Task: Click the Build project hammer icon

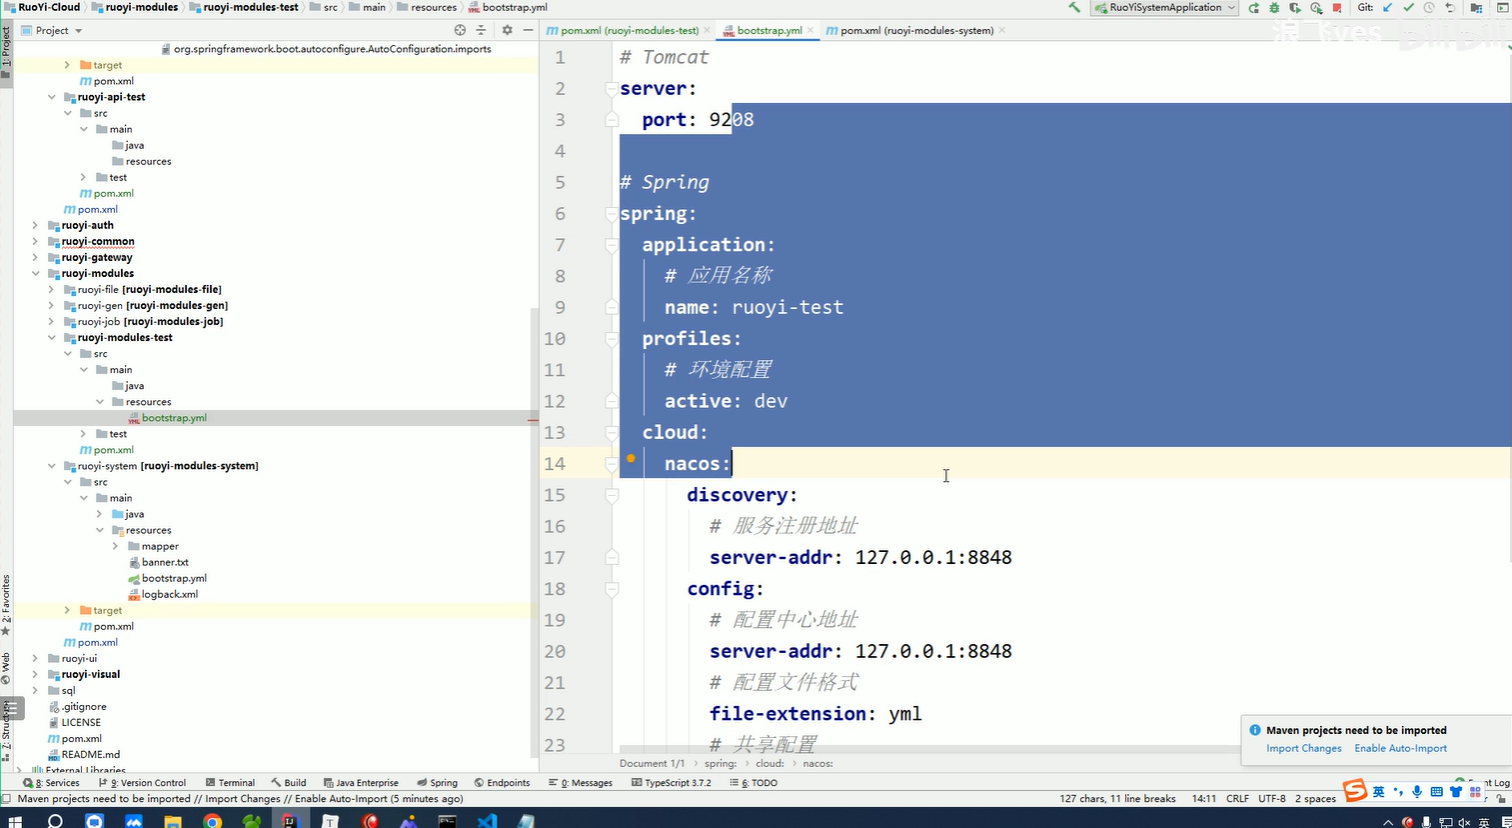Action: coord(1074,7)
